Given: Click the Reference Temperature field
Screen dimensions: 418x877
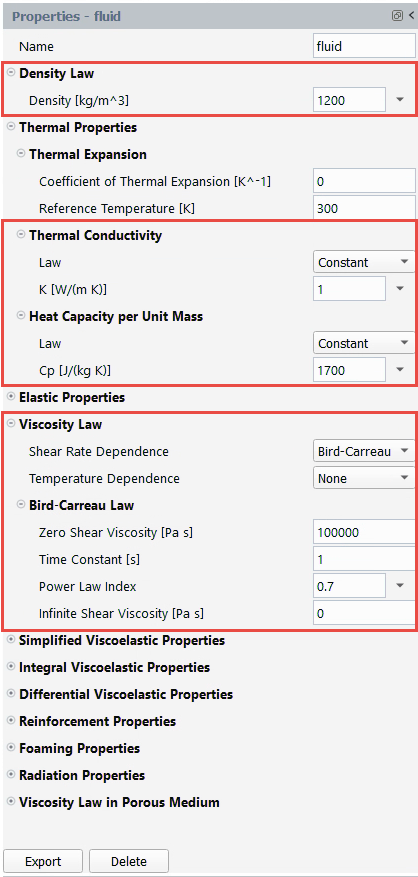Looking at the screenshot, I should [x=364, y=209].
